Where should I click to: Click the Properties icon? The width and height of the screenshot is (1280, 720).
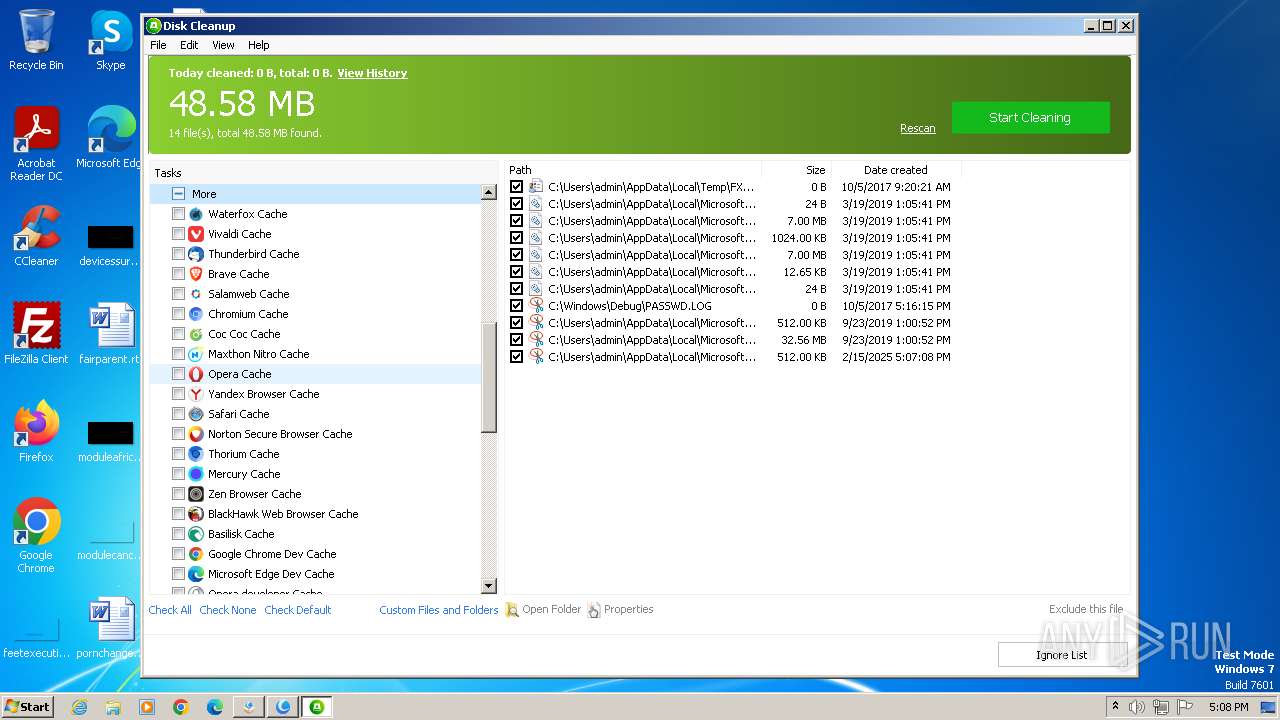tap(594, 610)
